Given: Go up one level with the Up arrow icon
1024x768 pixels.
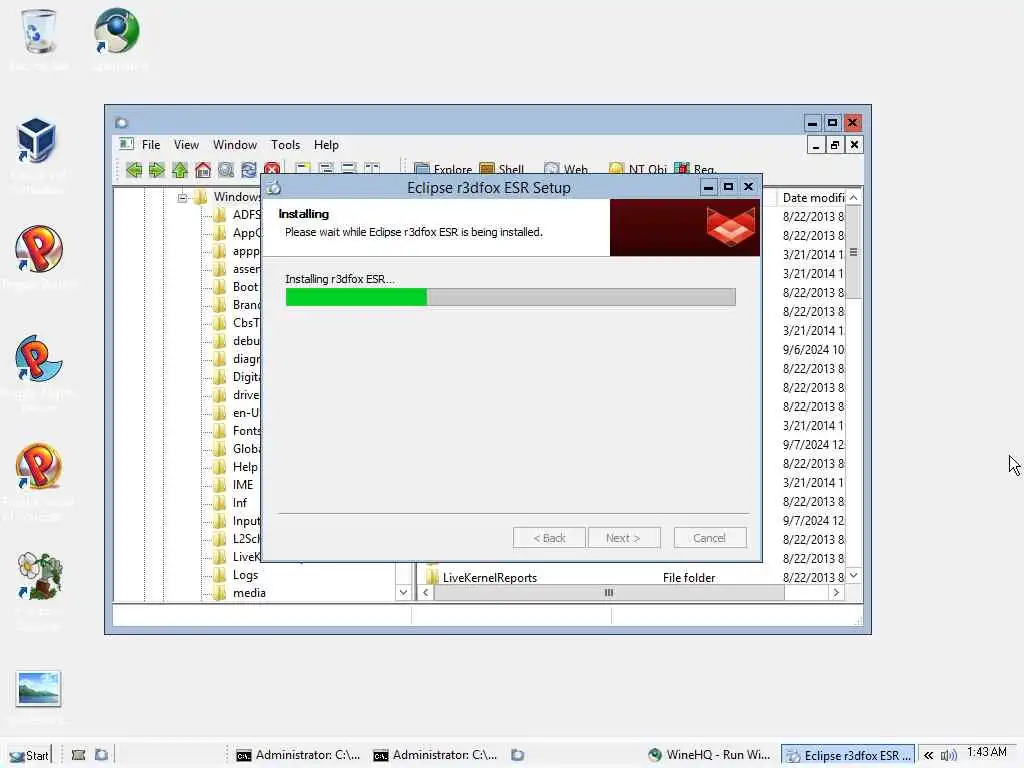Looking at the screenshot, I should [x=180, y=170].
